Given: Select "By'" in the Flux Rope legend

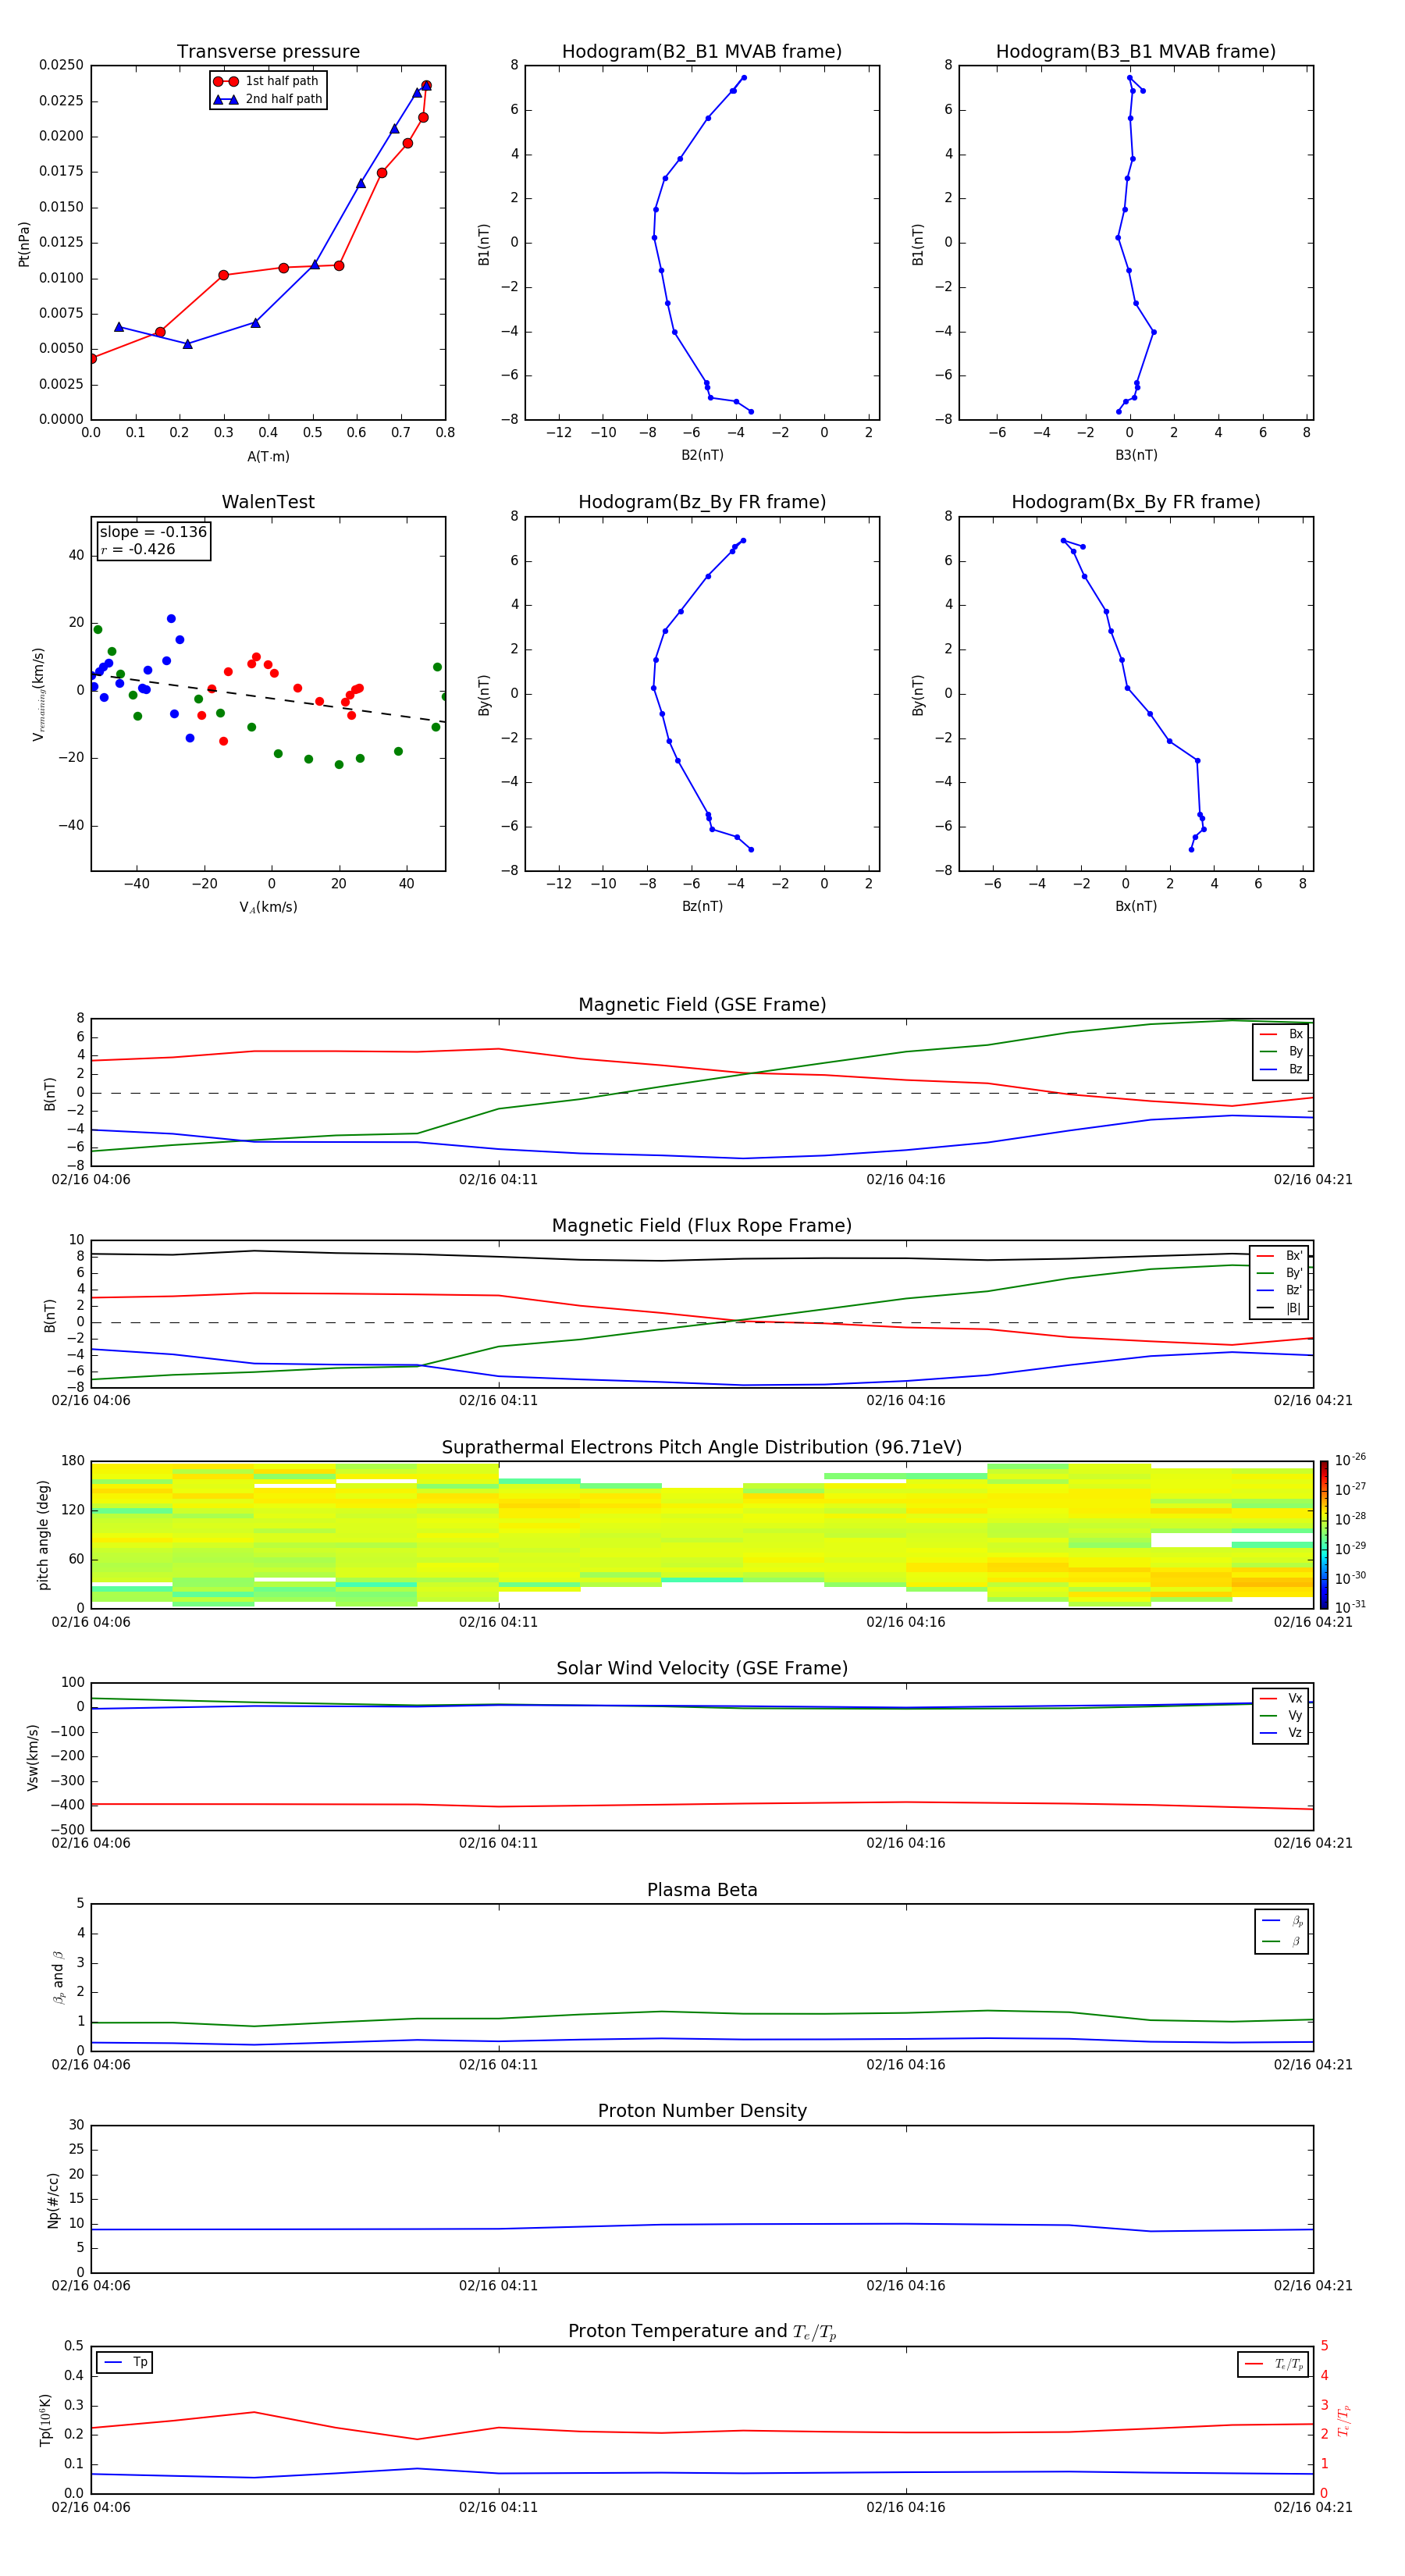Looking at the screenshot, I should (x=1281, y=1273).
